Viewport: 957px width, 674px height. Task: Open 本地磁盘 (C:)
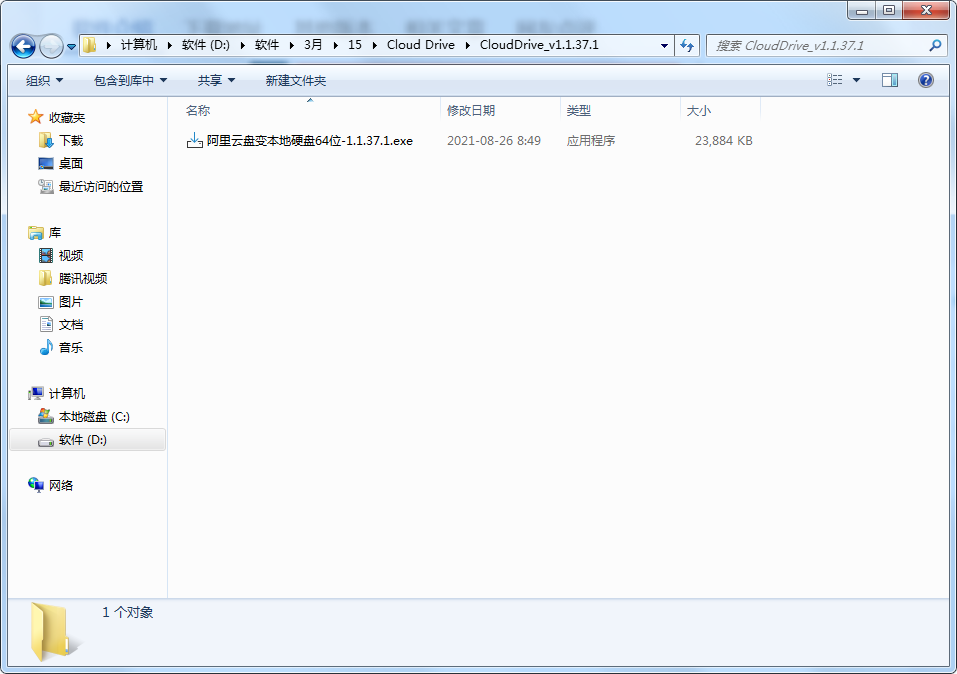coord(94,416)
